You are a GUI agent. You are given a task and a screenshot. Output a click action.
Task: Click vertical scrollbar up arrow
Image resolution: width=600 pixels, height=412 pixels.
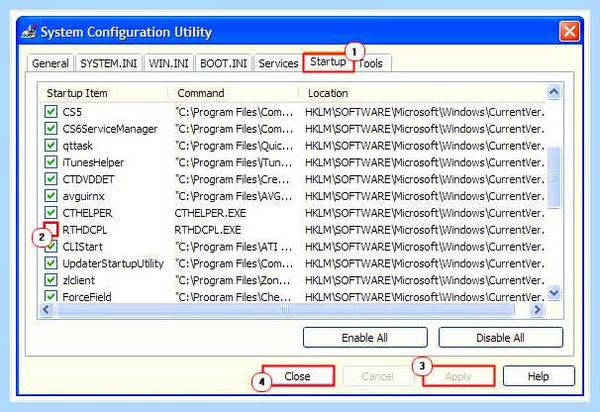[x=554, y=92]
